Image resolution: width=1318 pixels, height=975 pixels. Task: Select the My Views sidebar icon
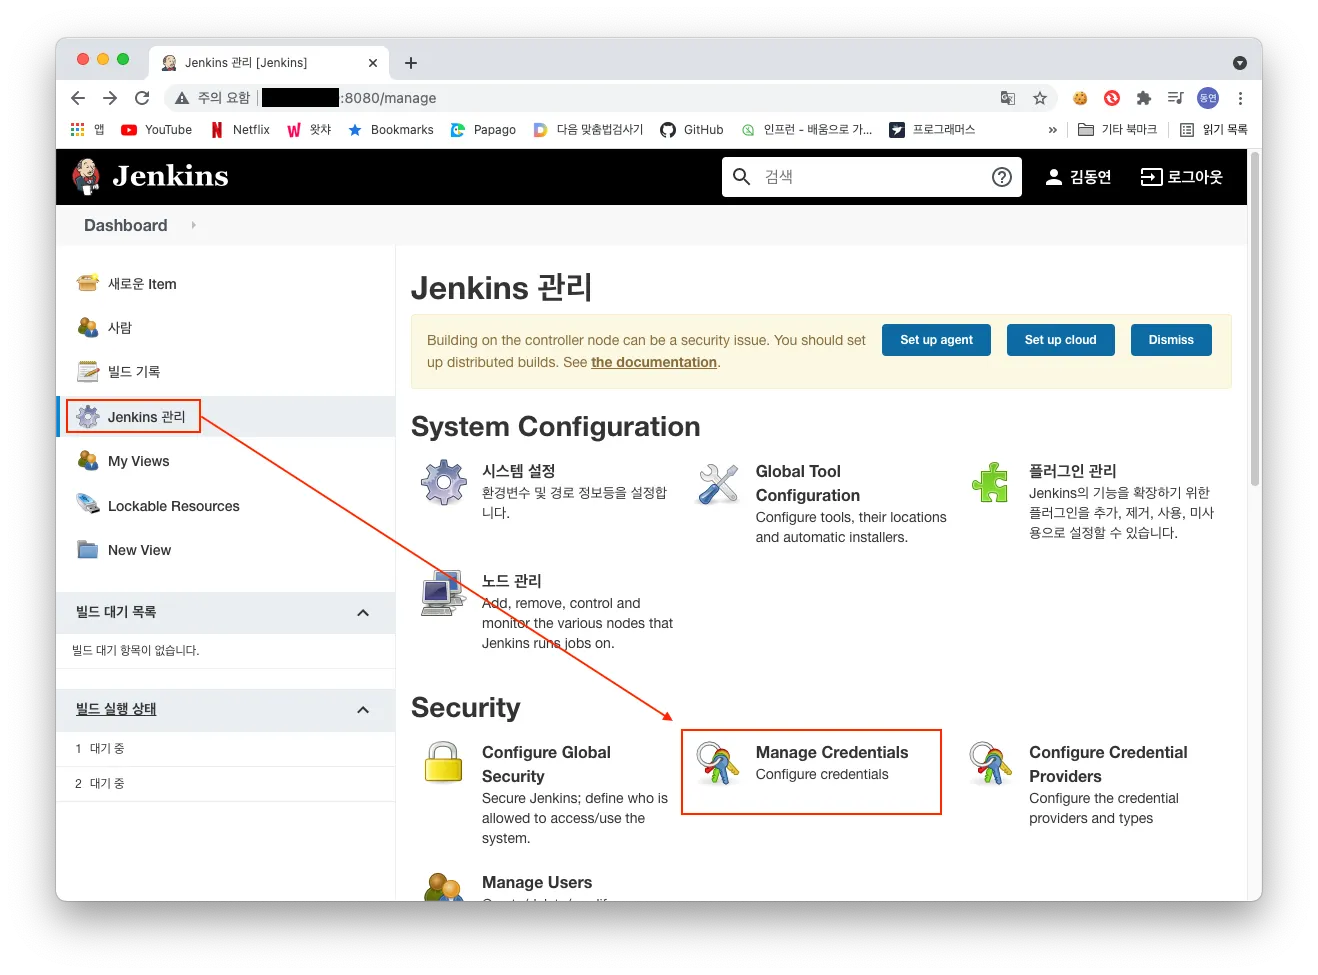(88, 461)
